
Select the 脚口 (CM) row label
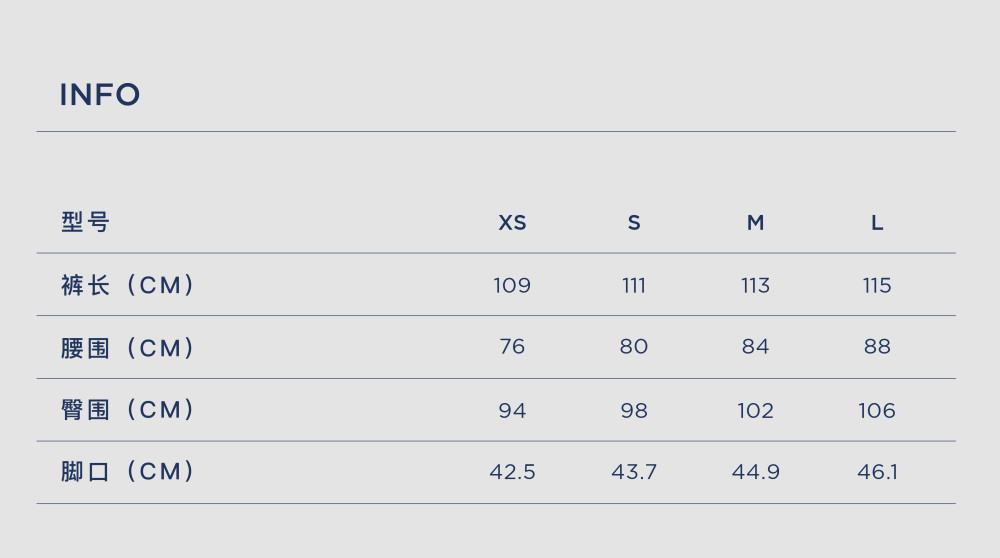point(127,471)
